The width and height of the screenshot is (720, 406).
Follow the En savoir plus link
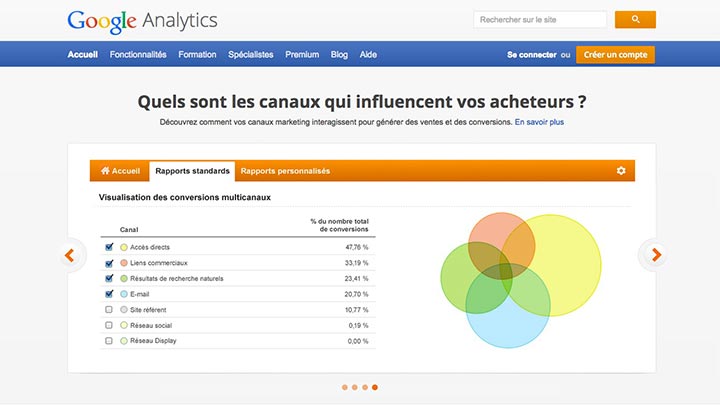point(539,122)
